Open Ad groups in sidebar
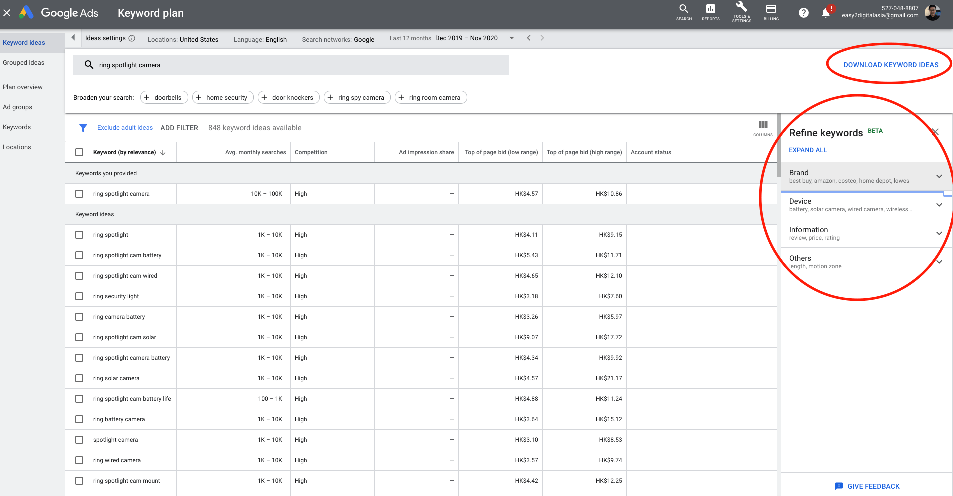The height and width of the screenshot is (496, 953). tap(18, 107)
